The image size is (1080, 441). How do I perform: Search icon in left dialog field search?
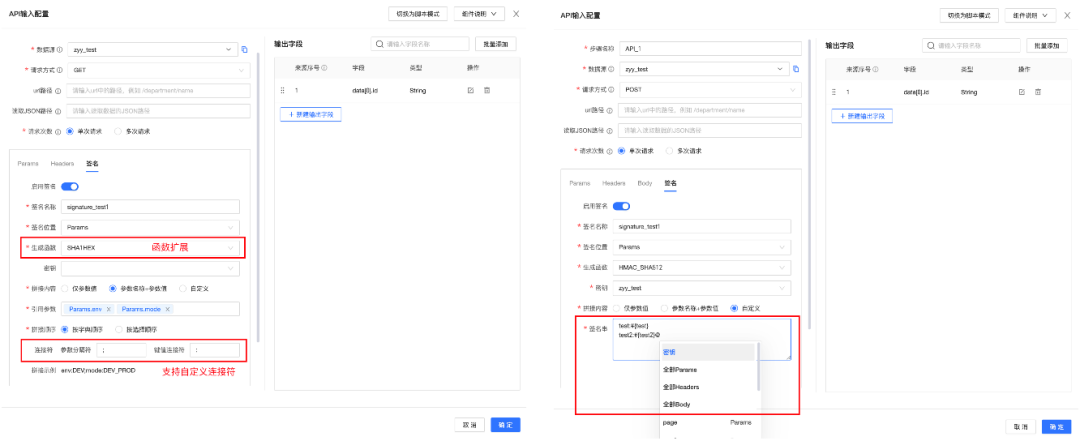[x=379, y=44]
